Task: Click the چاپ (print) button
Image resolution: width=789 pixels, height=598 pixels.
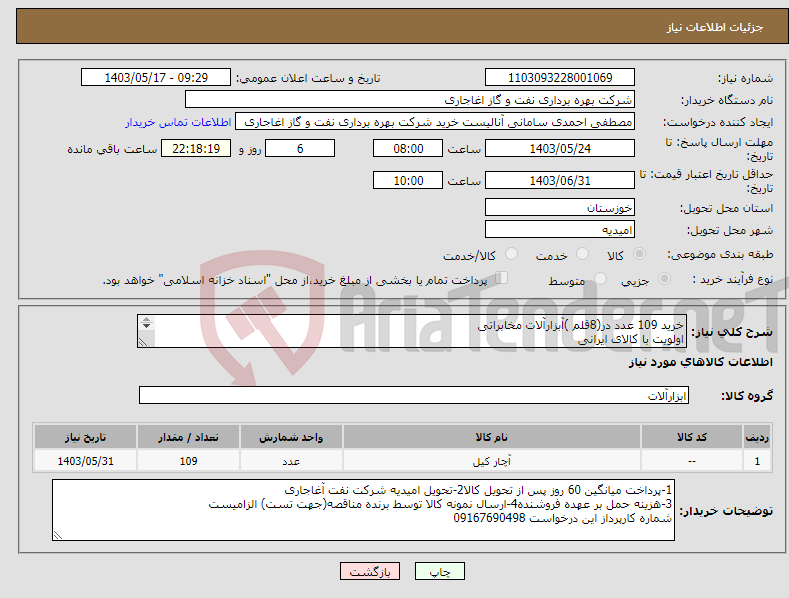Action: [439, 571]
